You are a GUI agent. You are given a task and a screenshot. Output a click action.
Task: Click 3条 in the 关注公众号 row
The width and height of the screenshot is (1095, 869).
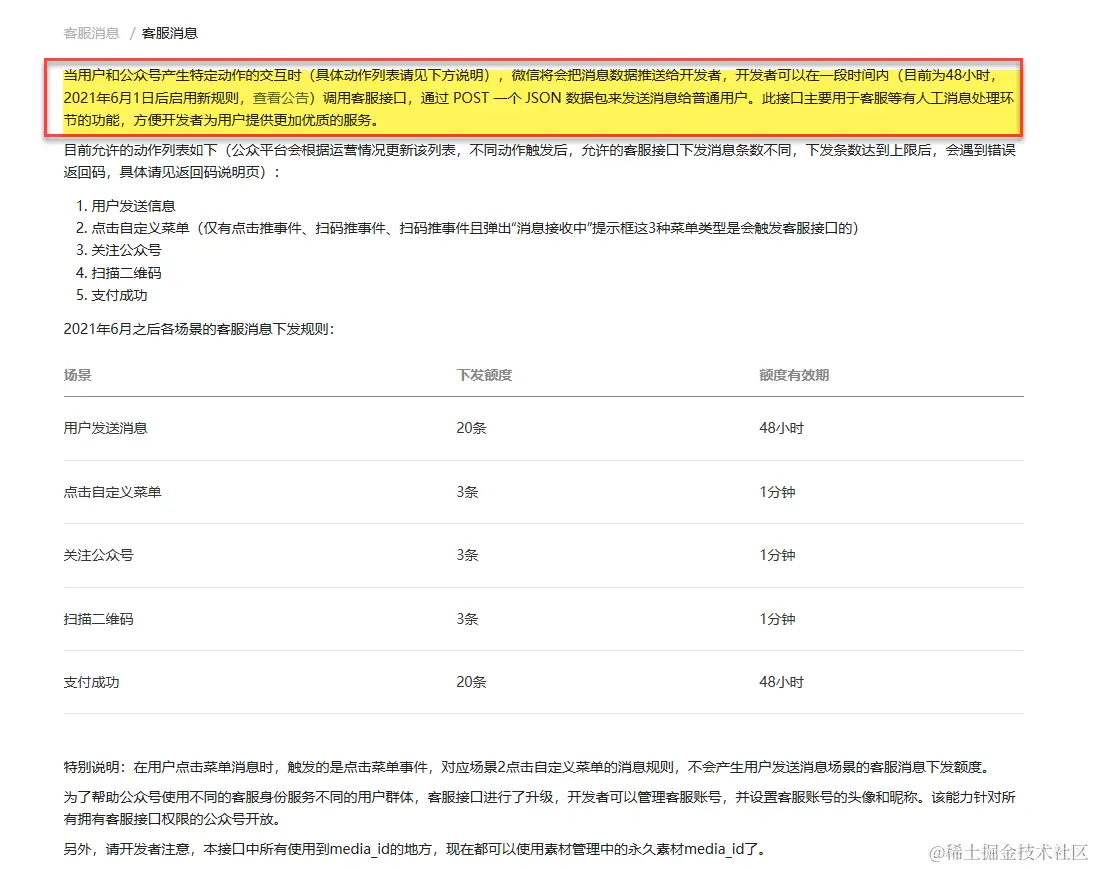point(467,555)
